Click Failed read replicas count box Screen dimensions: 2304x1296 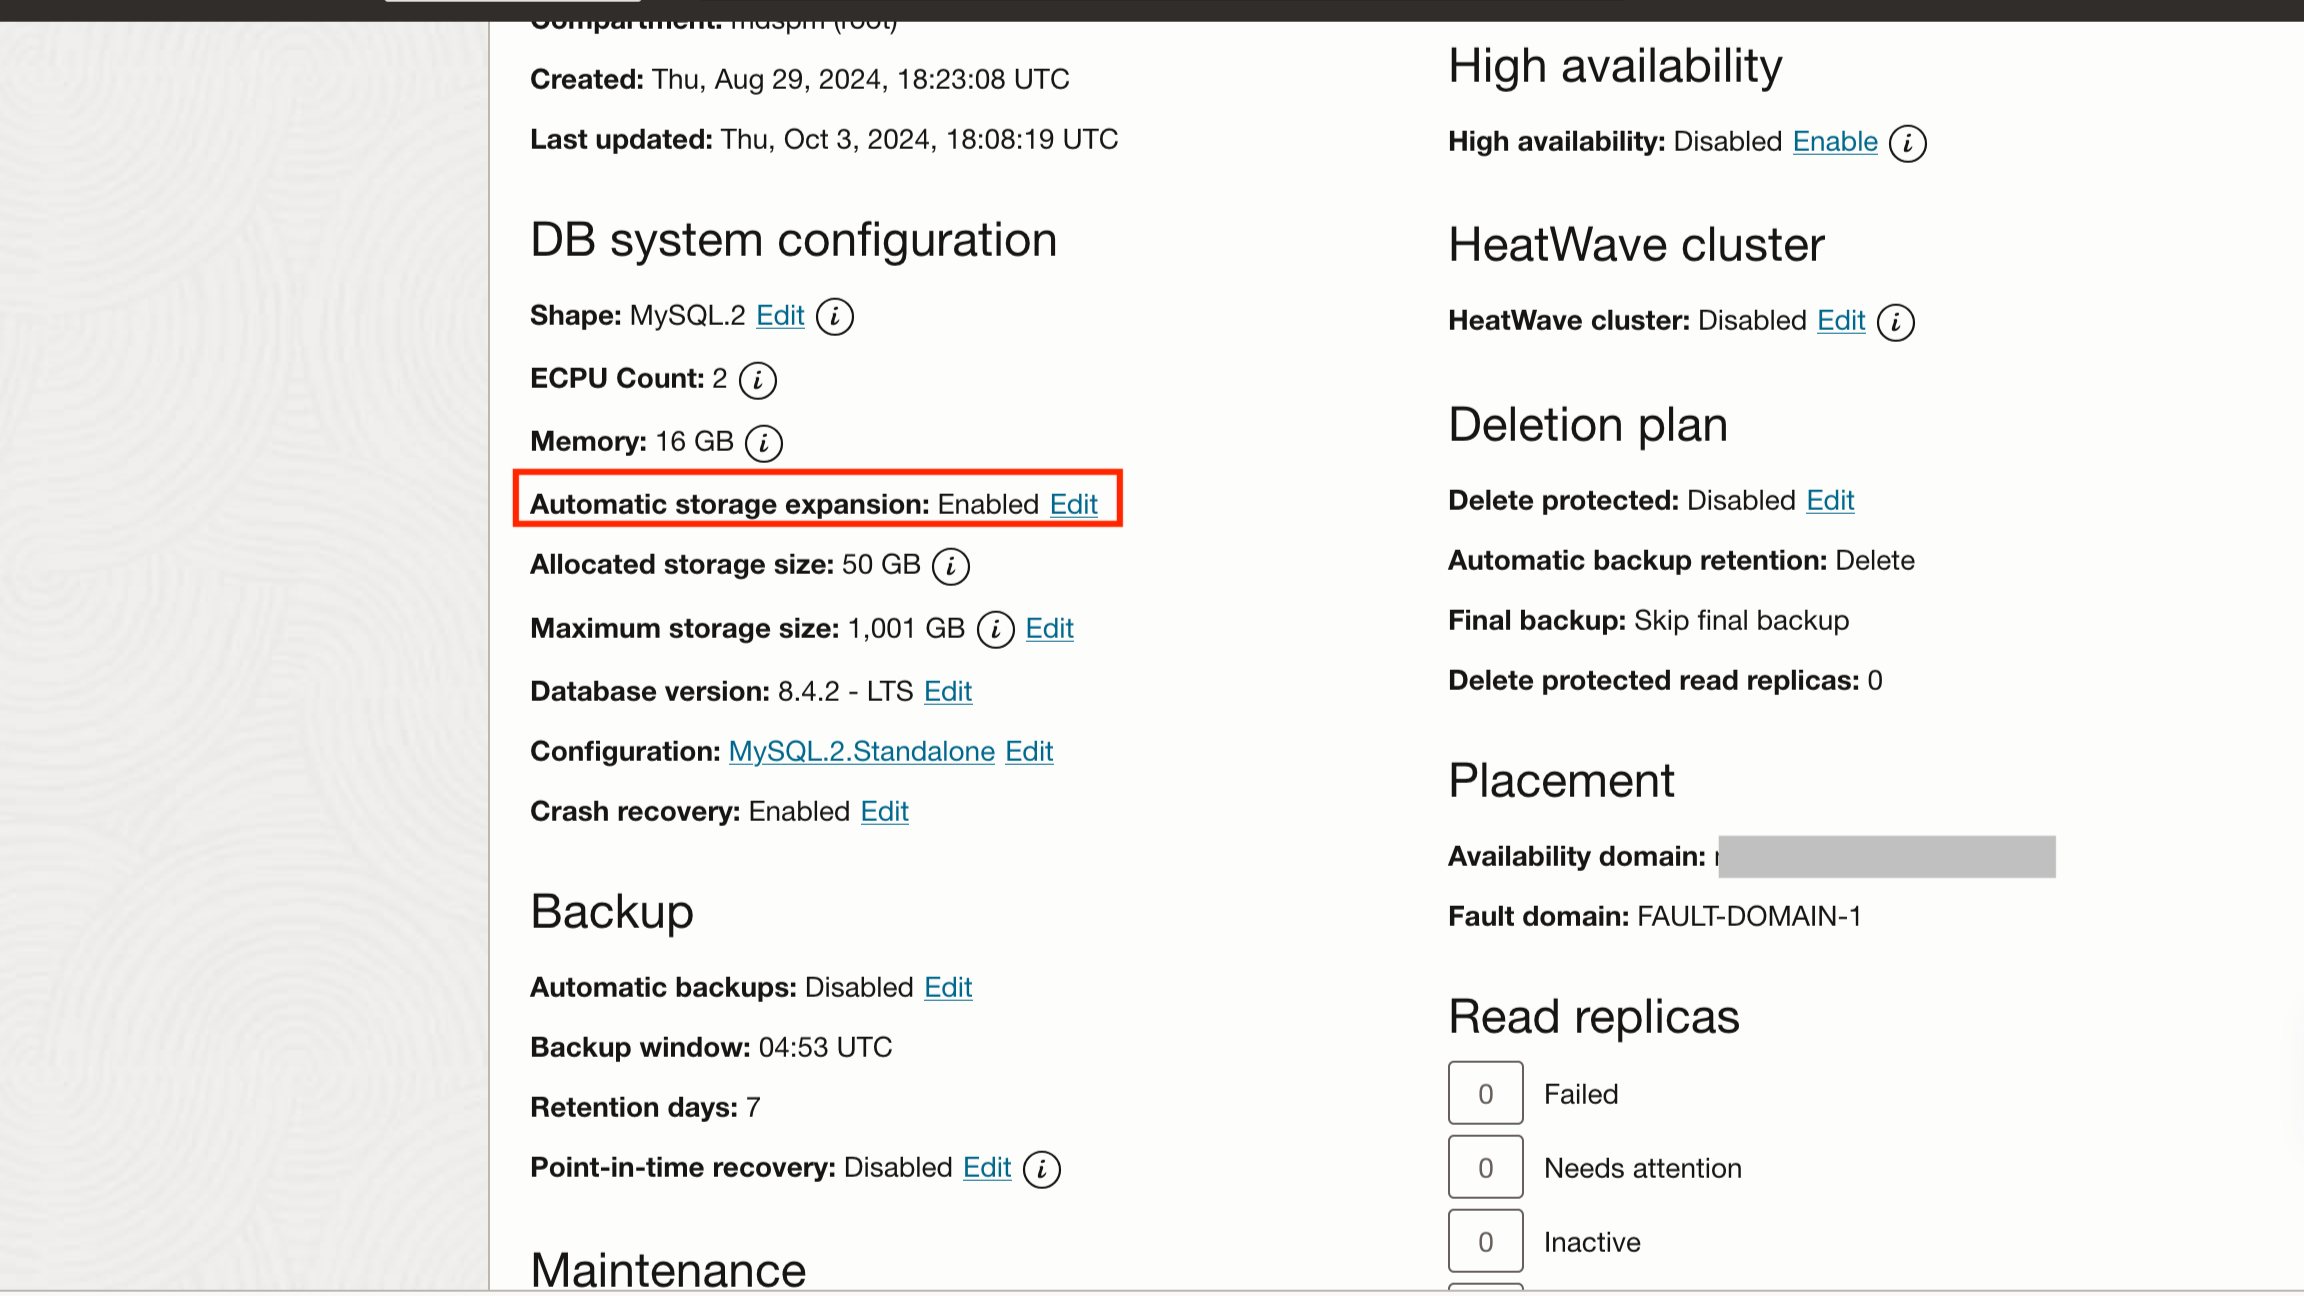1485,1093
